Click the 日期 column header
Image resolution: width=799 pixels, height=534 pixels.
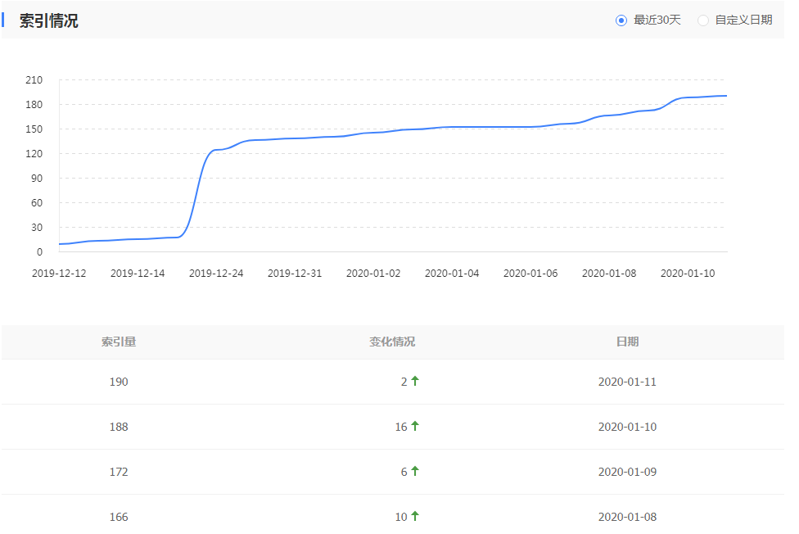(x=627, y=341)
